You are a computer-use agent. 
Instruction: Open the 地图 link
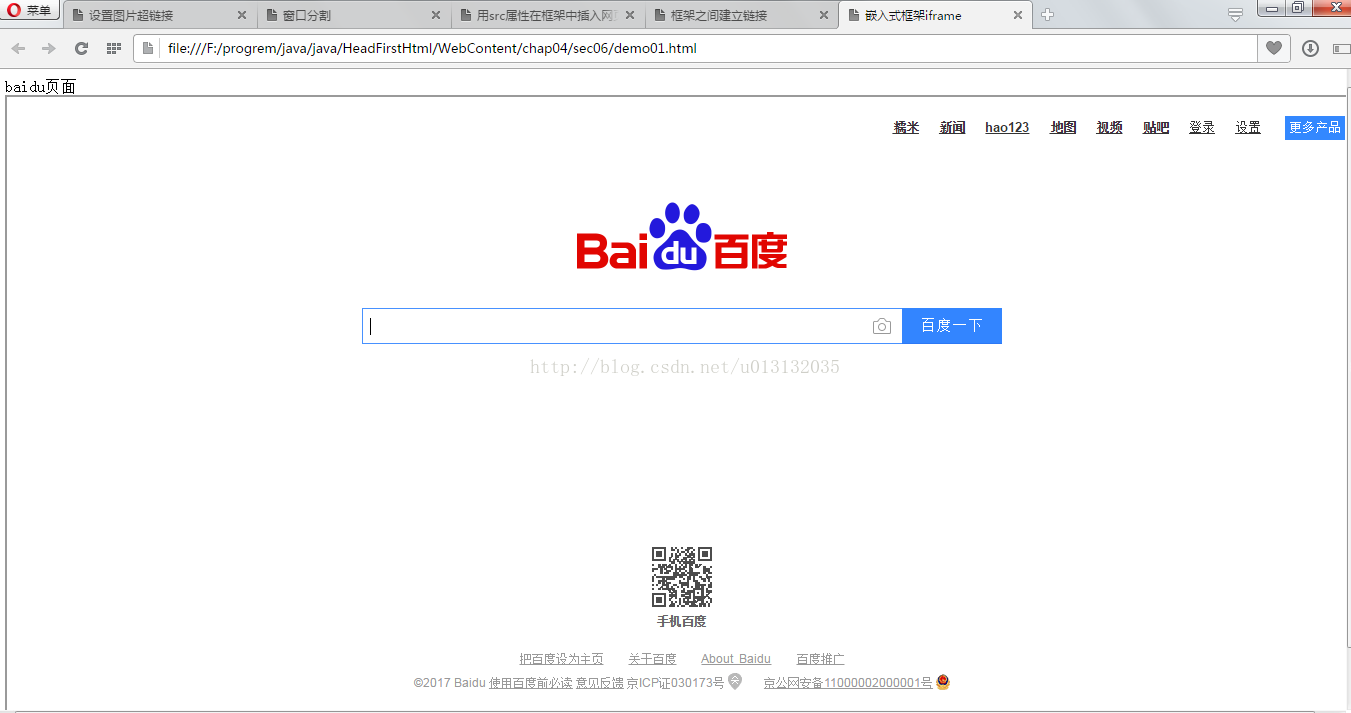pyautogui.click(x=1063, y=127)
